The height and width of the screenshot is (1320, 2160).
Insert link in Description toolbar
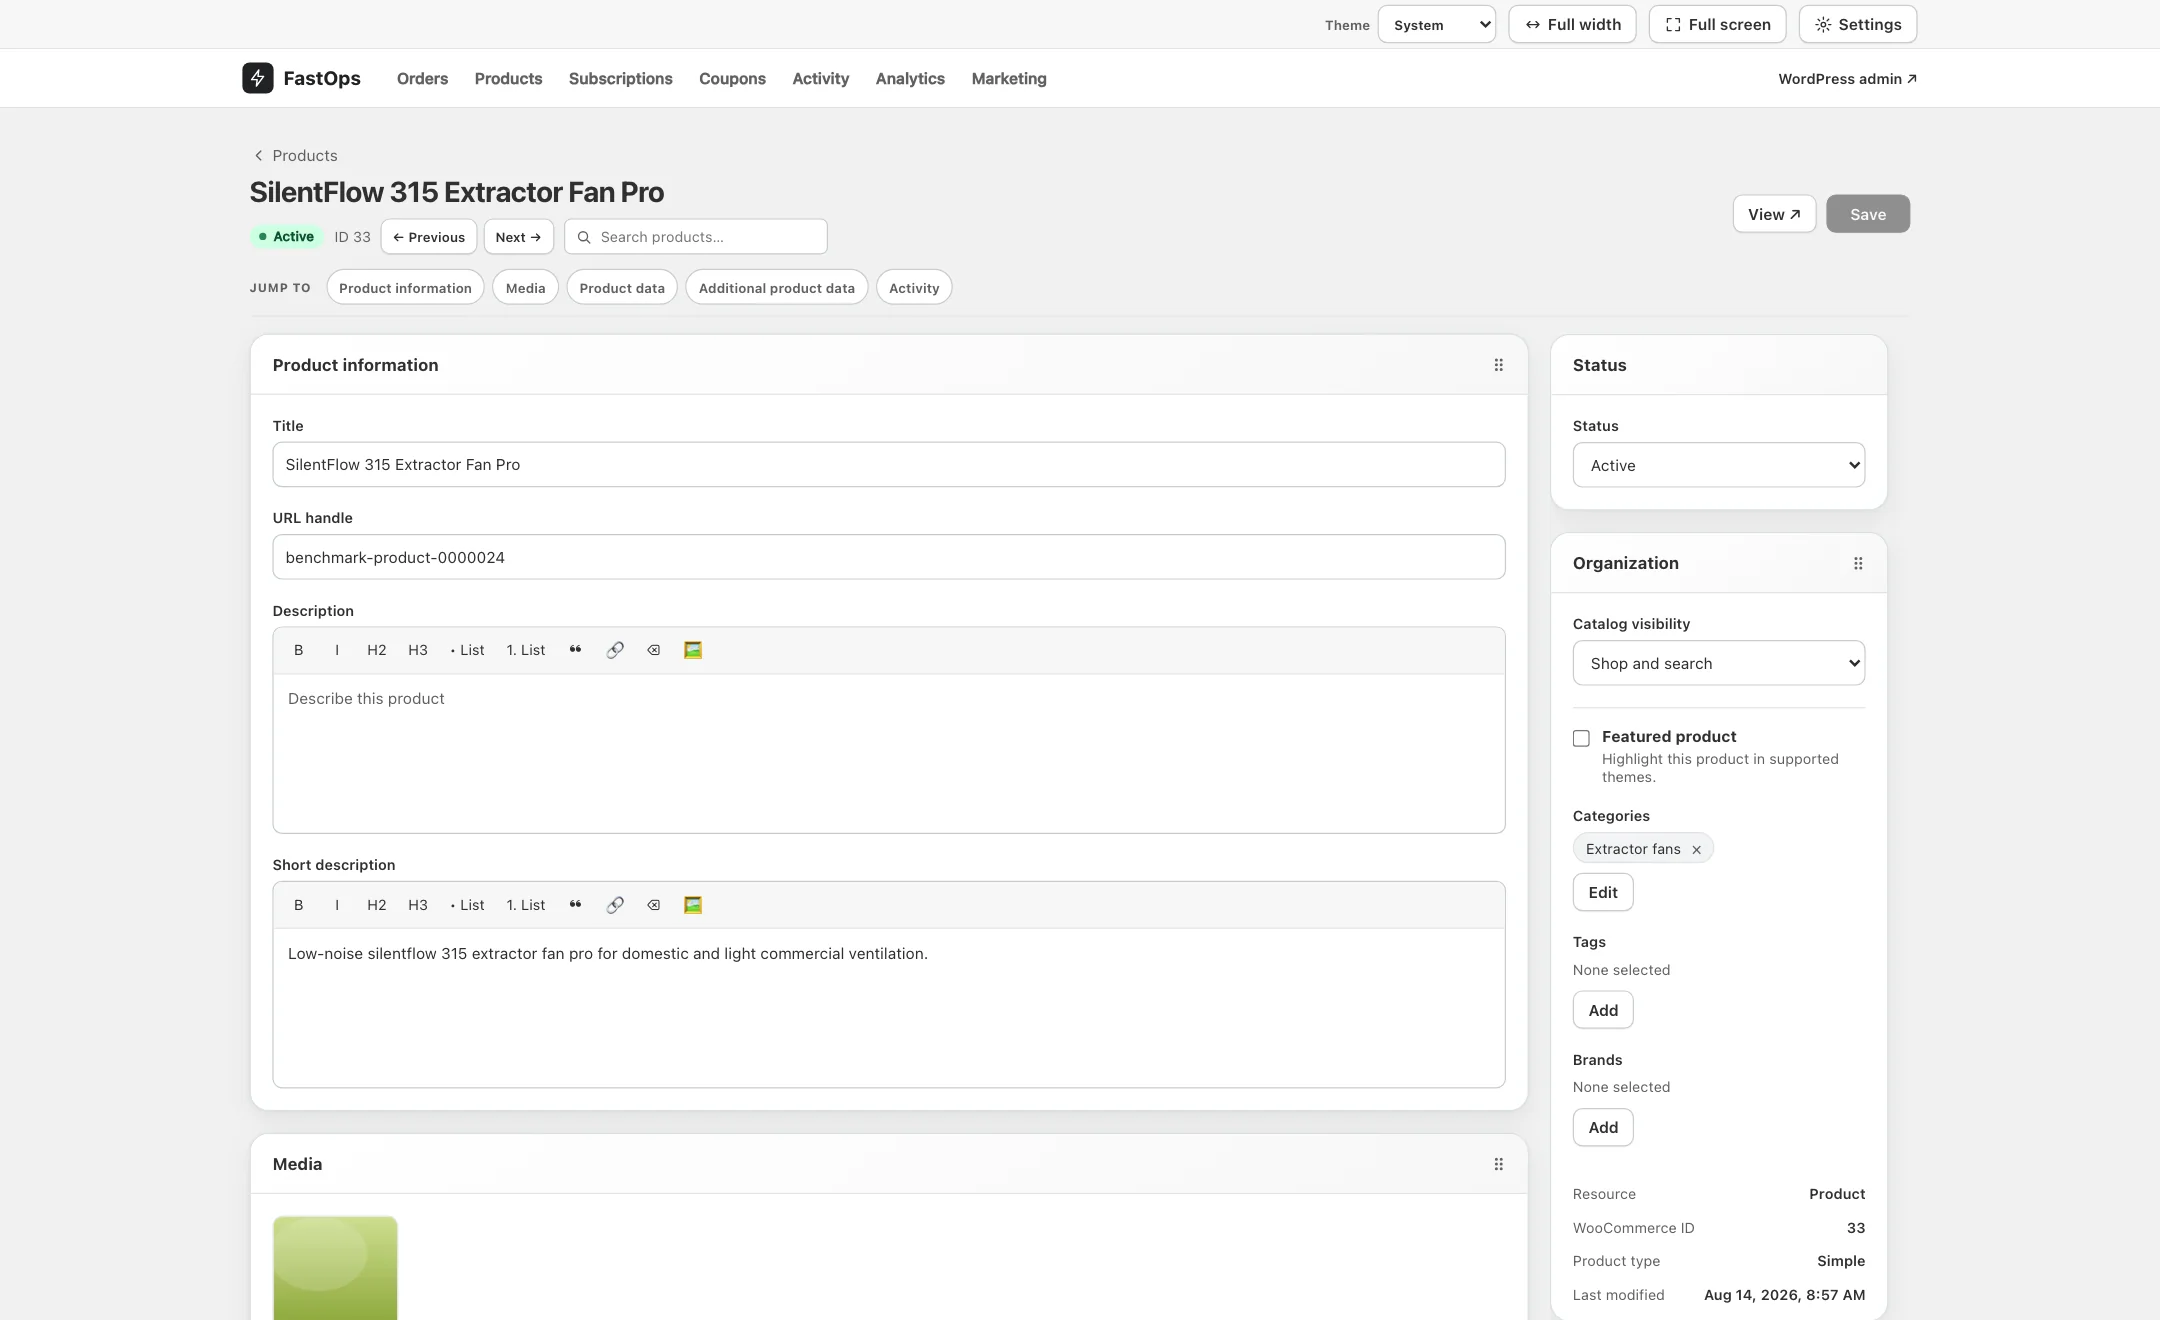point(615,650)
